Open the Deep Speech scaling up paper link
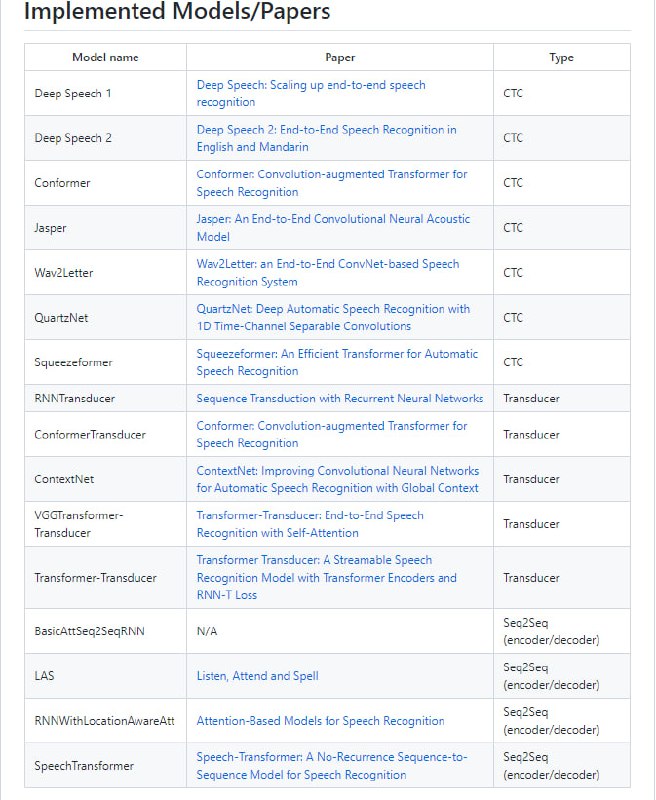Screen dimensions: 656x800 tap(310, 85)
